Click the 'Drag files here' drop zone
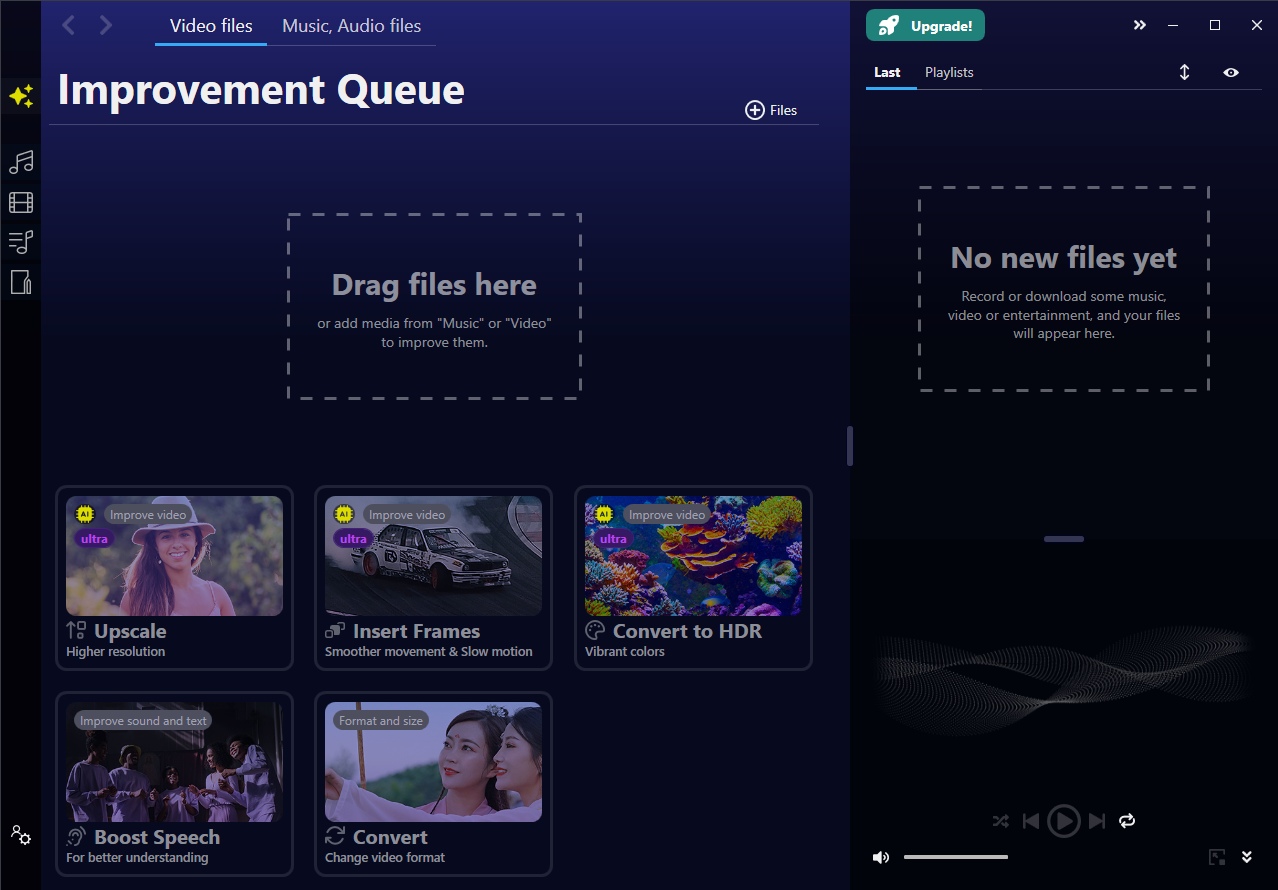Screen dimensions: 1278x890 tap(434, 306)
